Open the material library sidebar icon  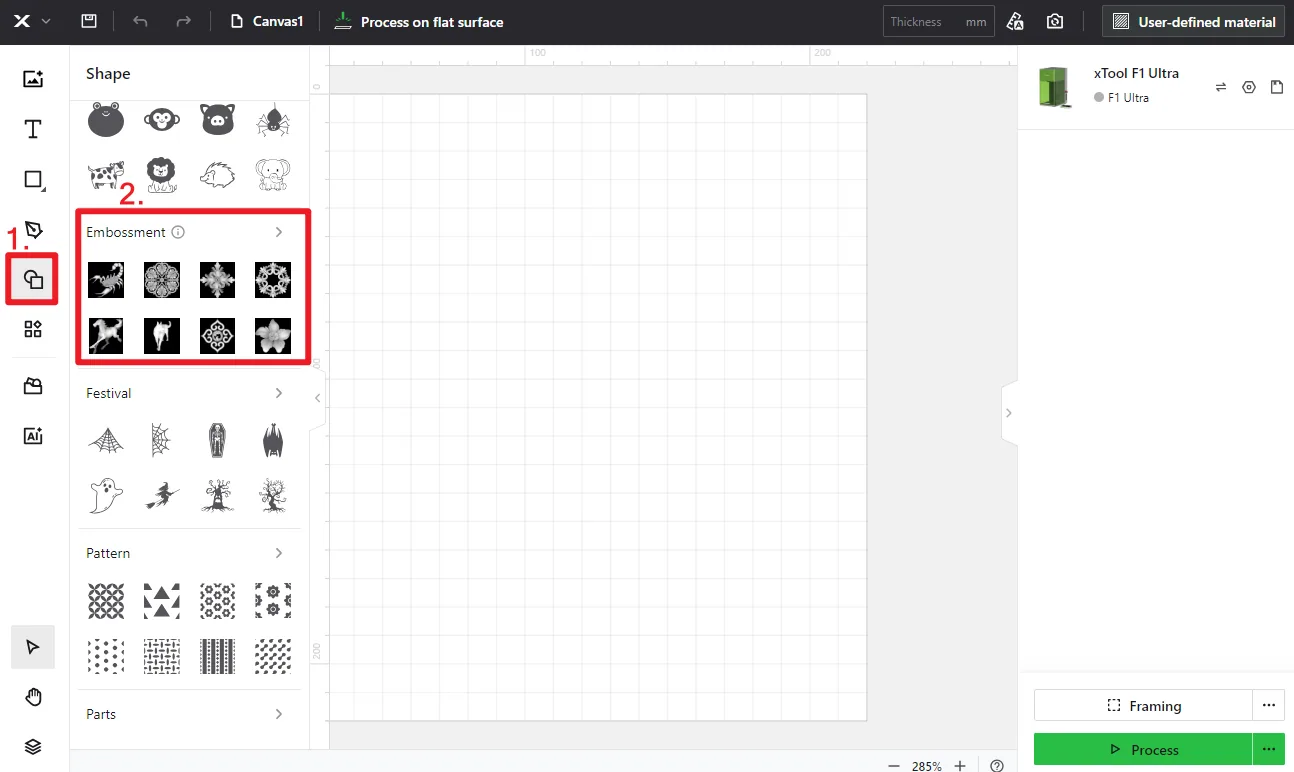33,386
